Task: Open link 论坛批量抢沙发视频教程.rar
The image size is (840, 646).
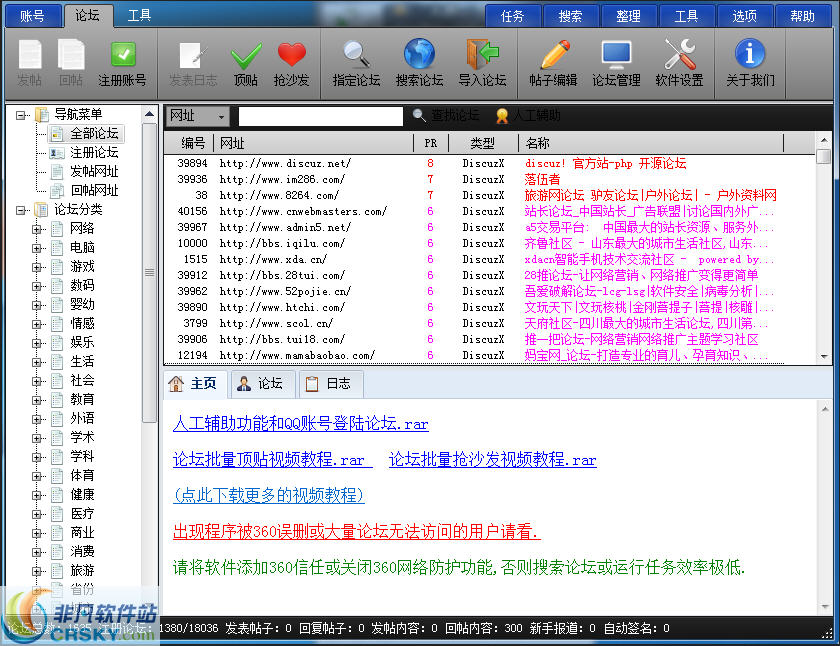Action: (493, 460)
